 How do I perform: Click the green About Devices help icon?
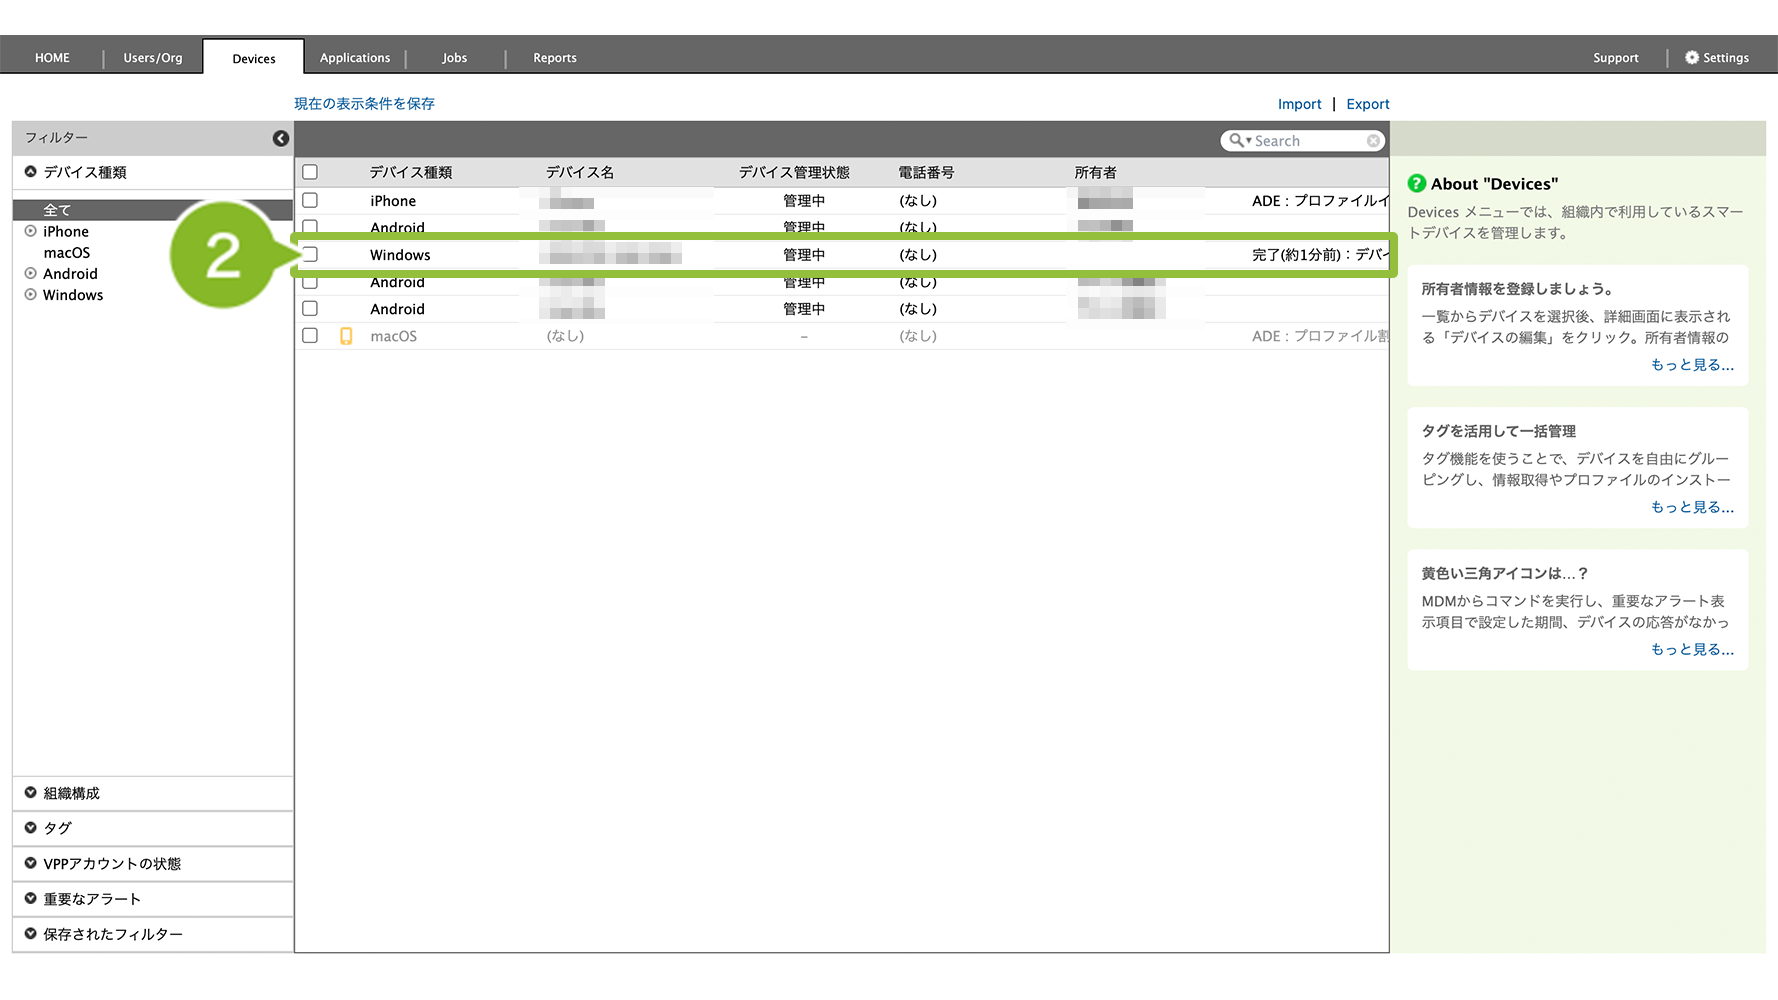1416,183
